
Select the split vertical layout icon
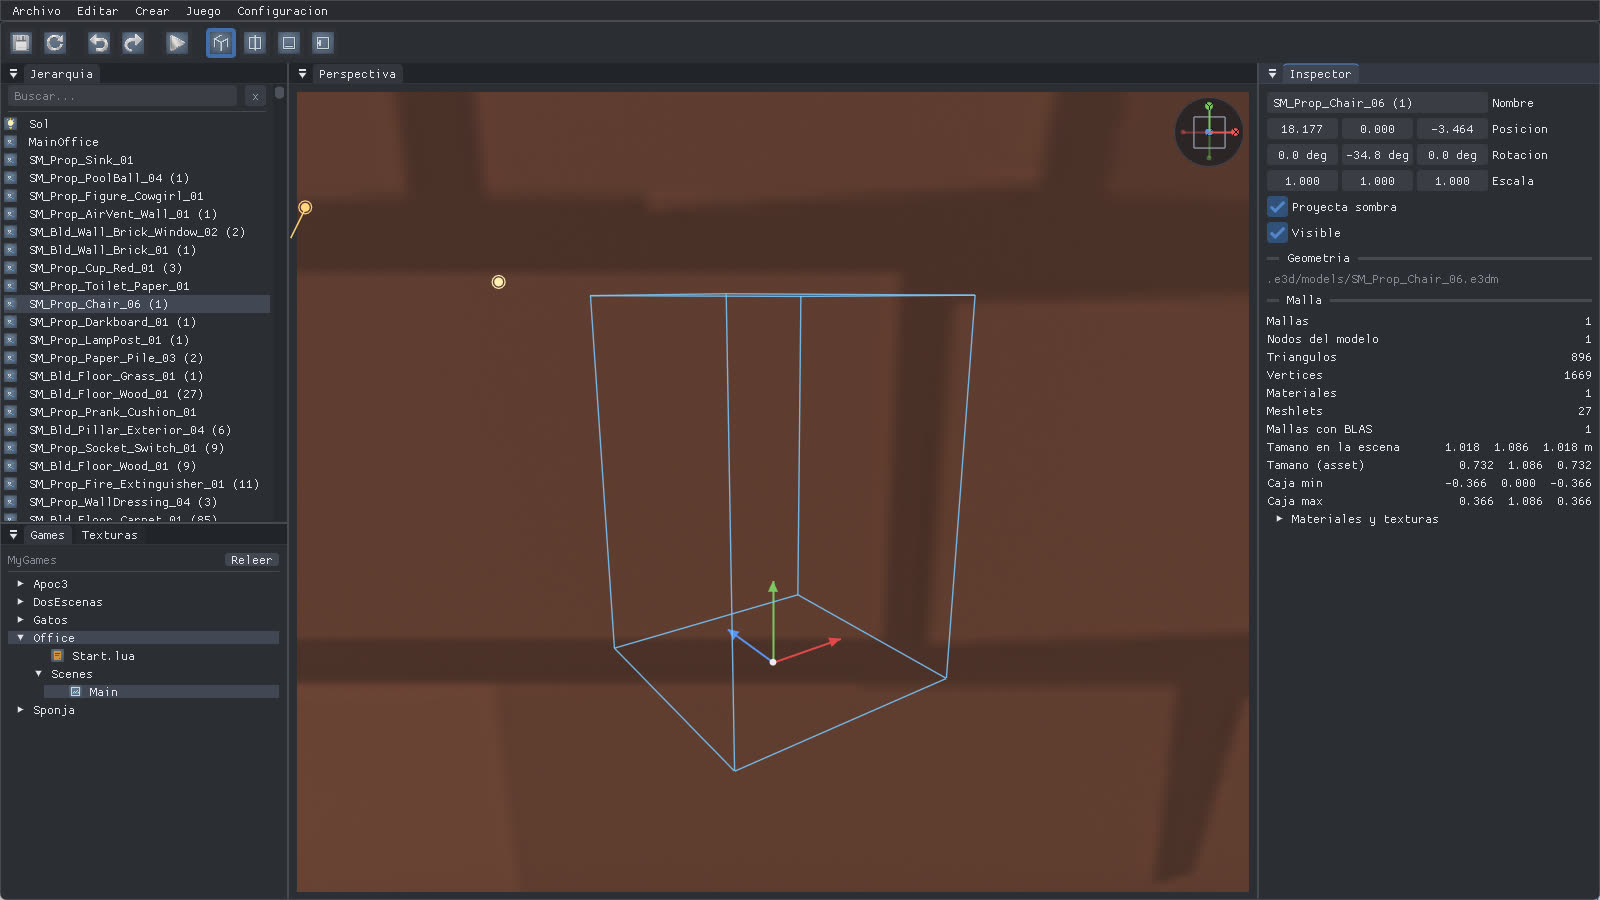point(255,43)
